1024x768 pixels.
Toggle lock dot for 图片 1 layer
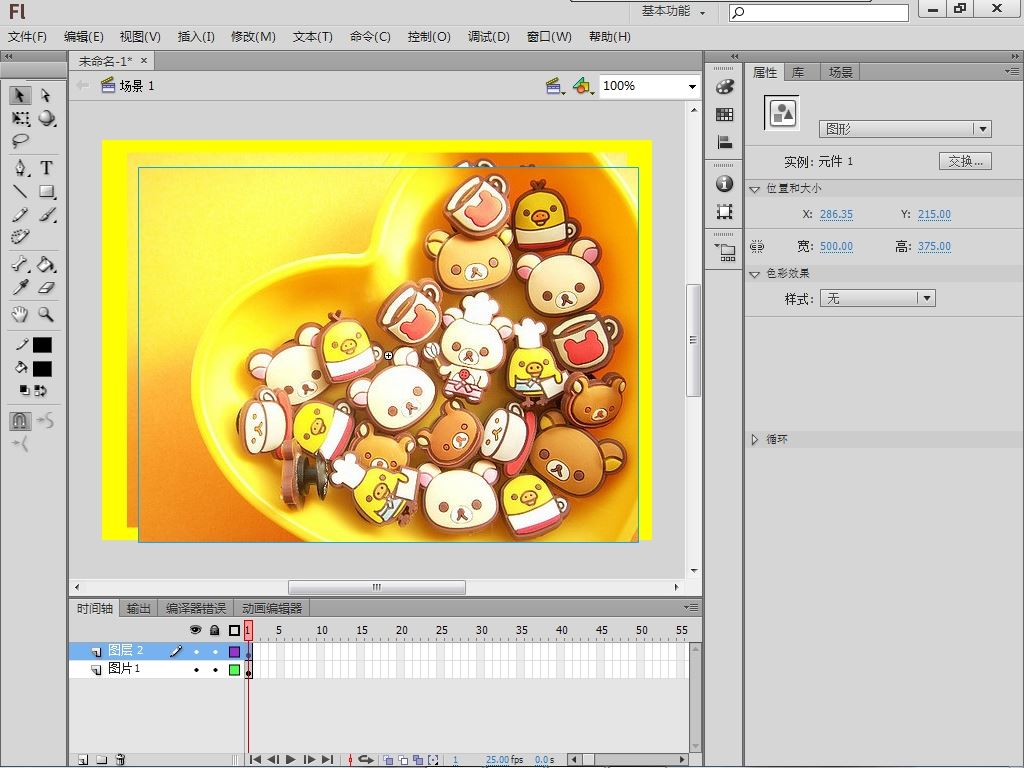214,669
